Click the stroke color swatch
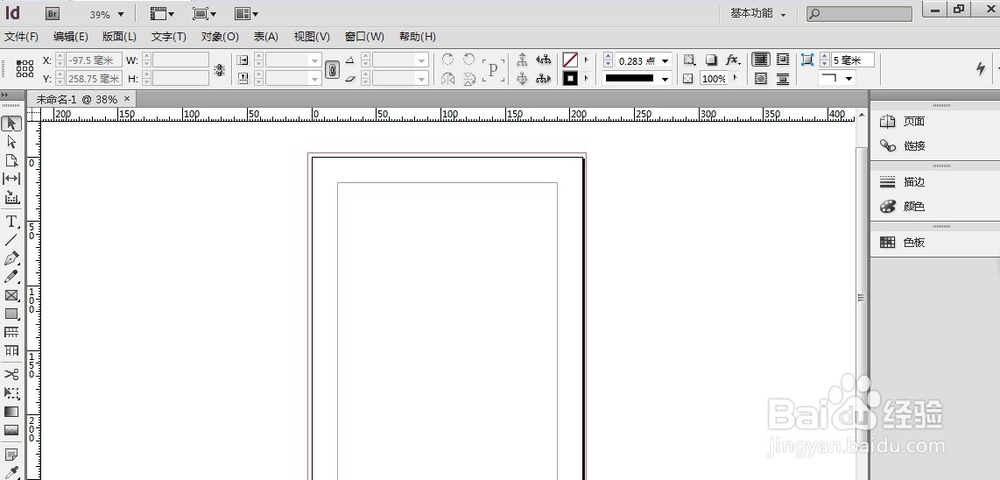Image resolution: width=1000 pixels, height=480 pixels. click(570, 78)
